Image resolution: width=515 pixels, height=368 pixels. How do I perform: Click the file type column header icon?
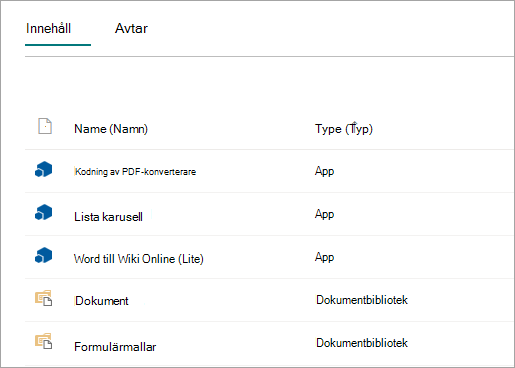point(45,126)
